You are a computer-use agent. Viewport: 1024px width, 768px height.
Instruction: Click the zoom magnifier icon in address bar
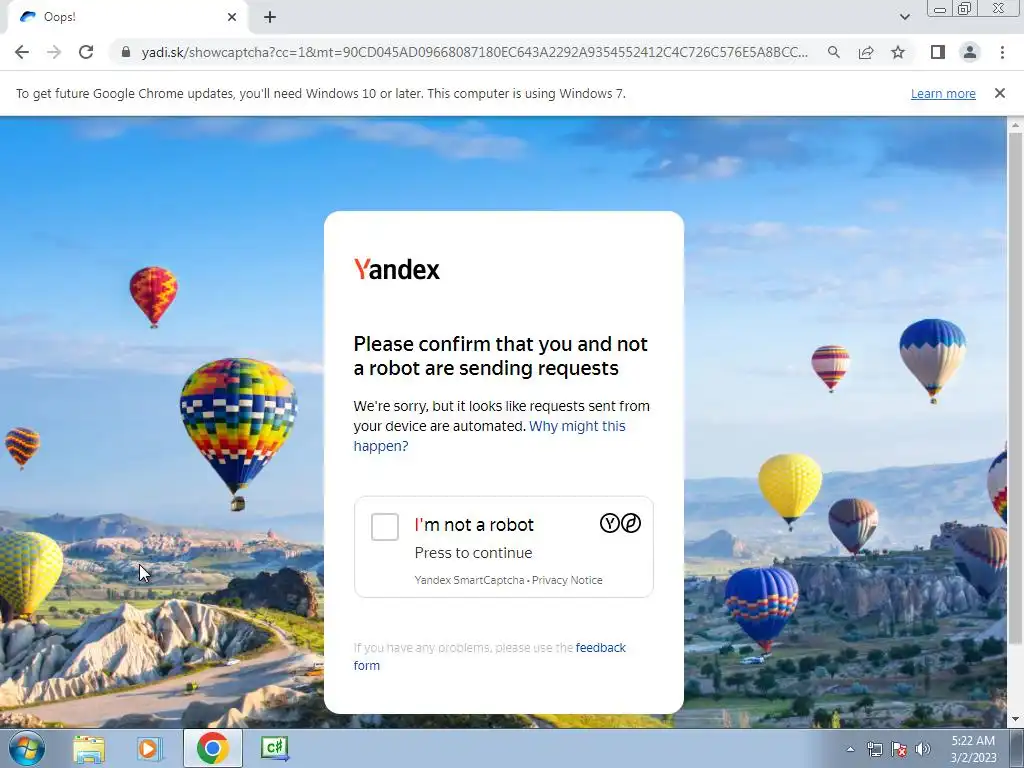click(834, 52)
